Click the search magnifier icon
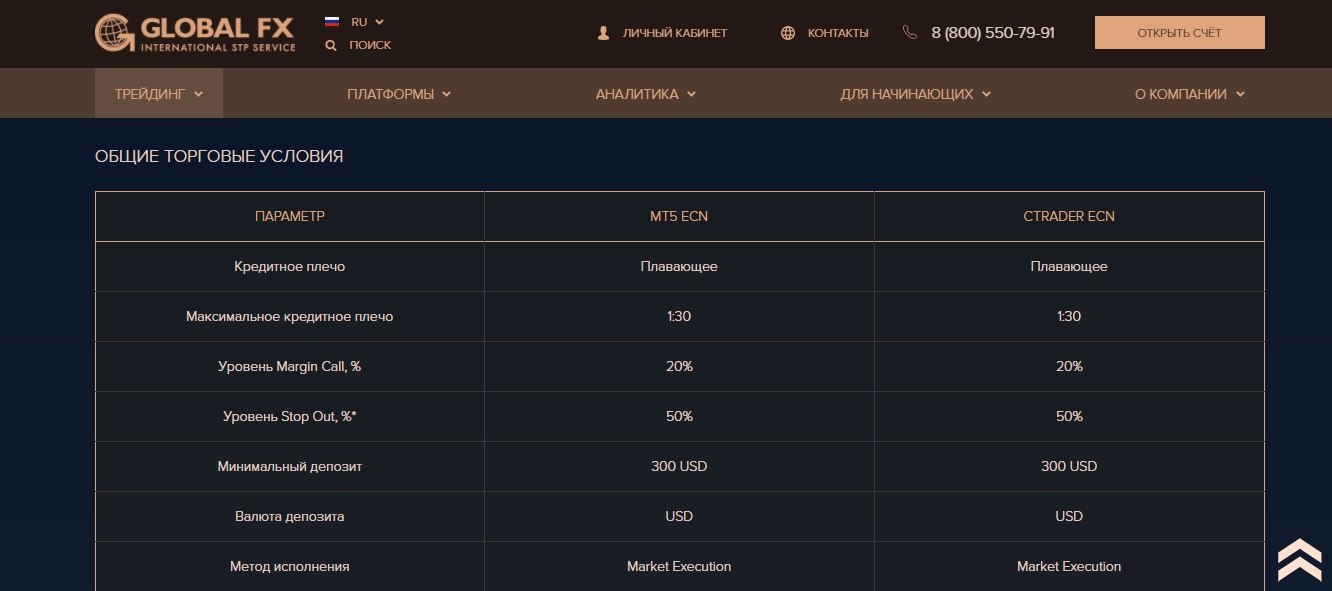The height and width of the screenshot is (591, 1332). coord(330,45)
